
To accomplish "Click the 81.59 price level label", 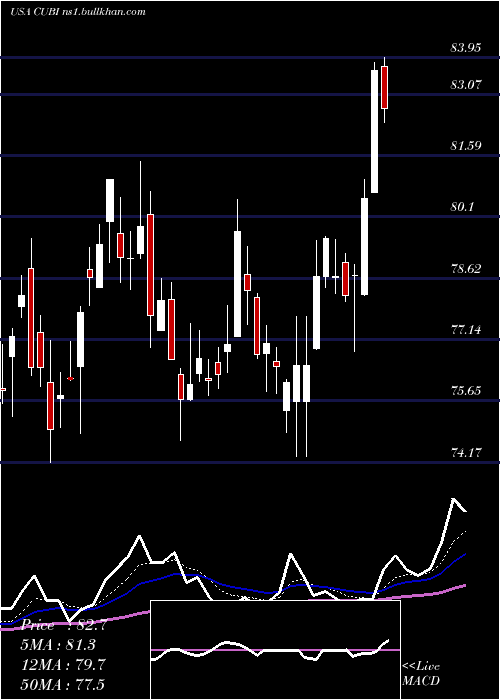I will (x=466, y=146).
